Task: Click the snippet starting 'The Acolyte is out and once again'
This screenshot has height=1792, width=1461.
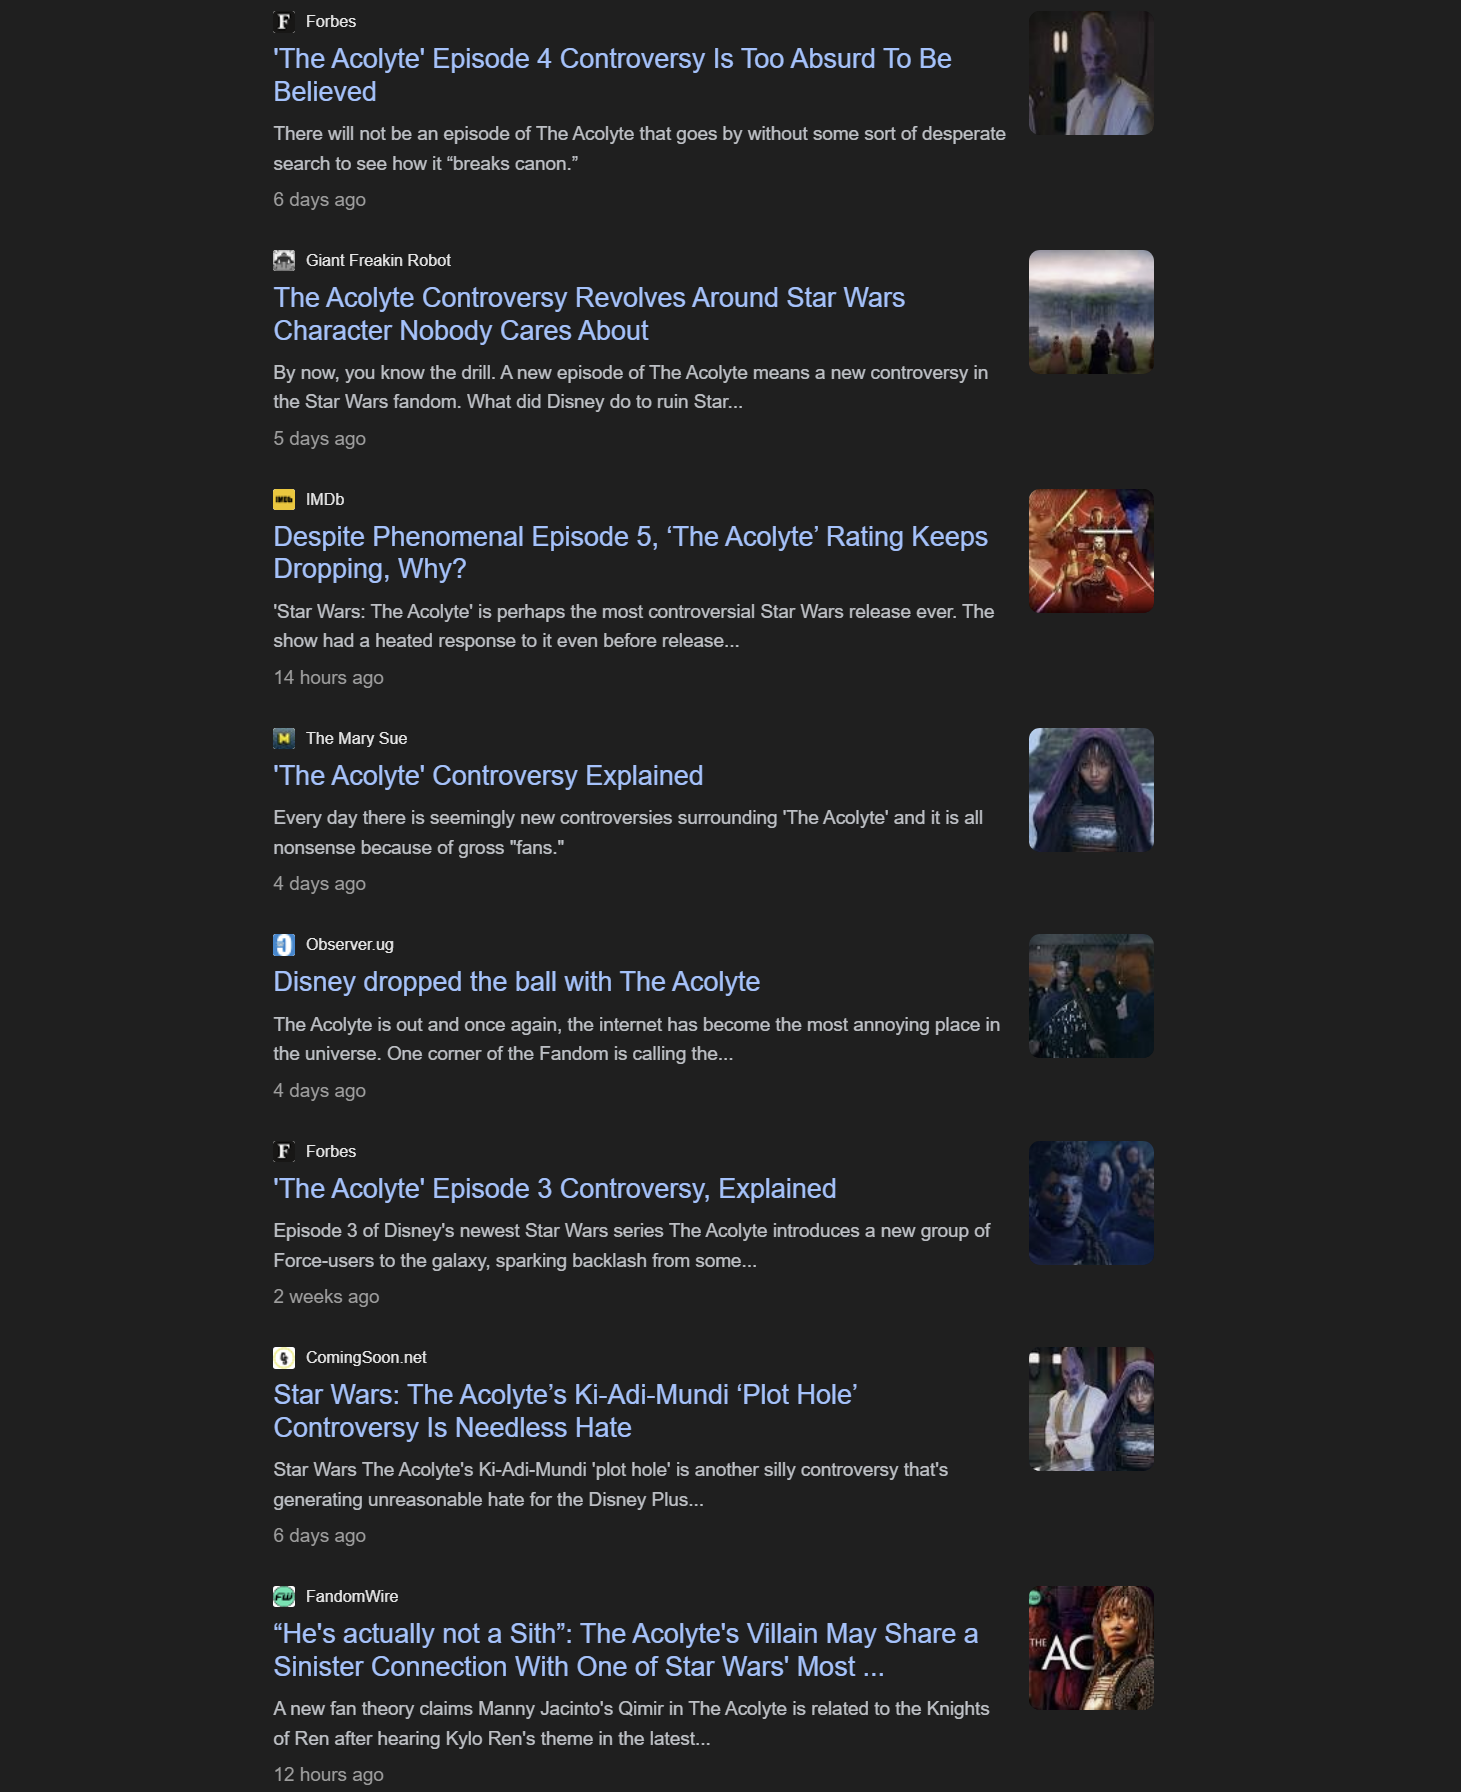Action: [x=636, y=1039]
